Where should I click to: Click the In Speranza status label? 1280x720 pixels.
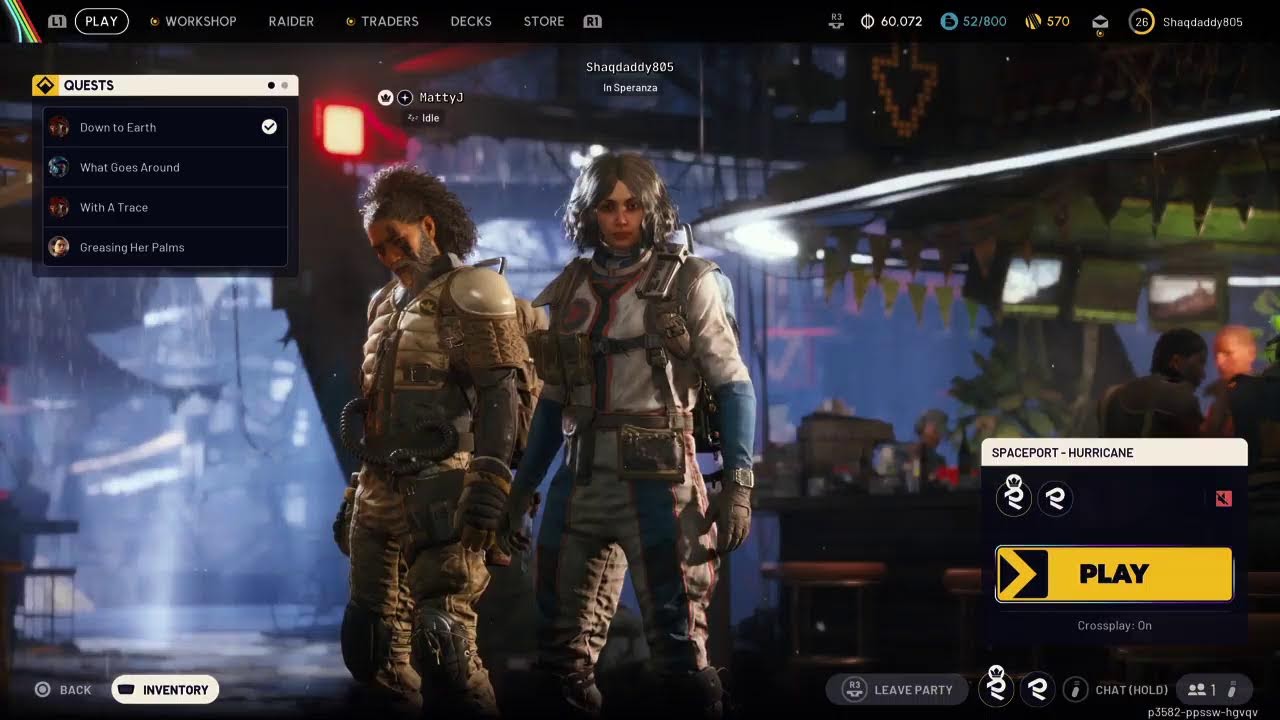pos(630,88)
